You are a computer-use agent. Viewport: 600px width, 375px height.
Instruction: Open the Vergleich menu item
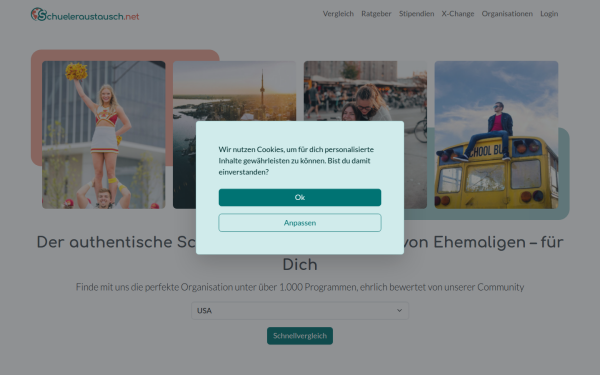(x=338, y=14)
